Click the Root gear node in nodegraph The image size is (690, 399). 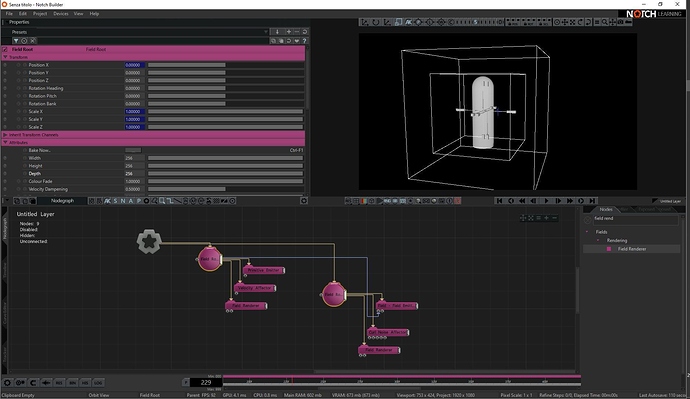[149, 241]
